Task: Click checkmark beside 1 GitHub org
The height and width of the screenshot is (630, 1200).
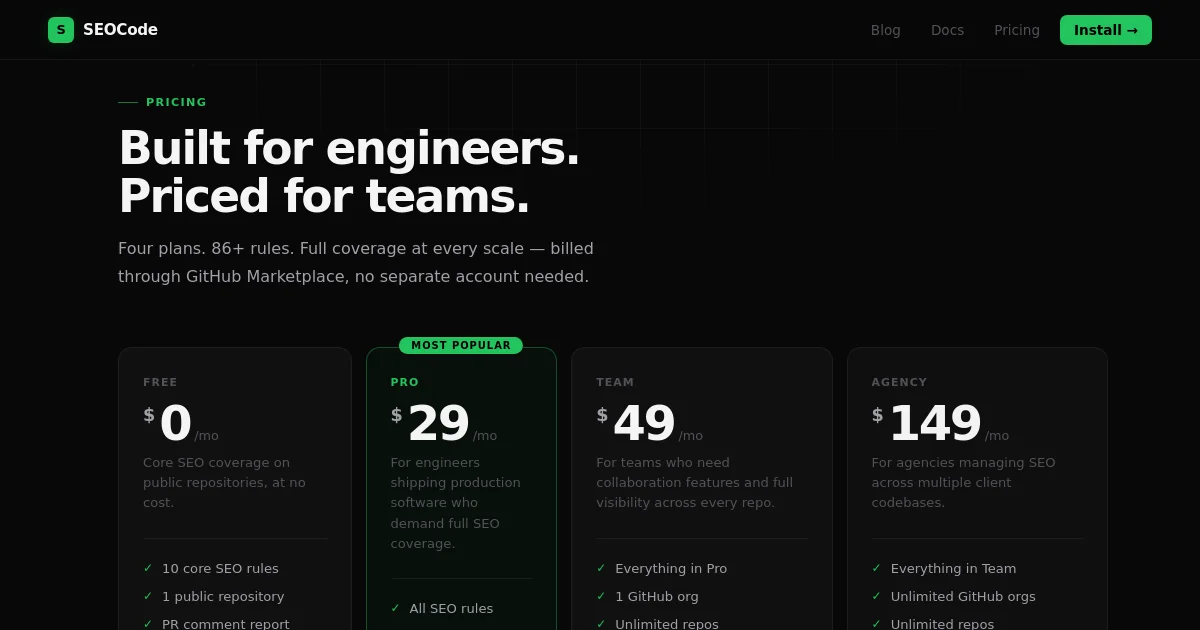Action: [x=601, y=596]
